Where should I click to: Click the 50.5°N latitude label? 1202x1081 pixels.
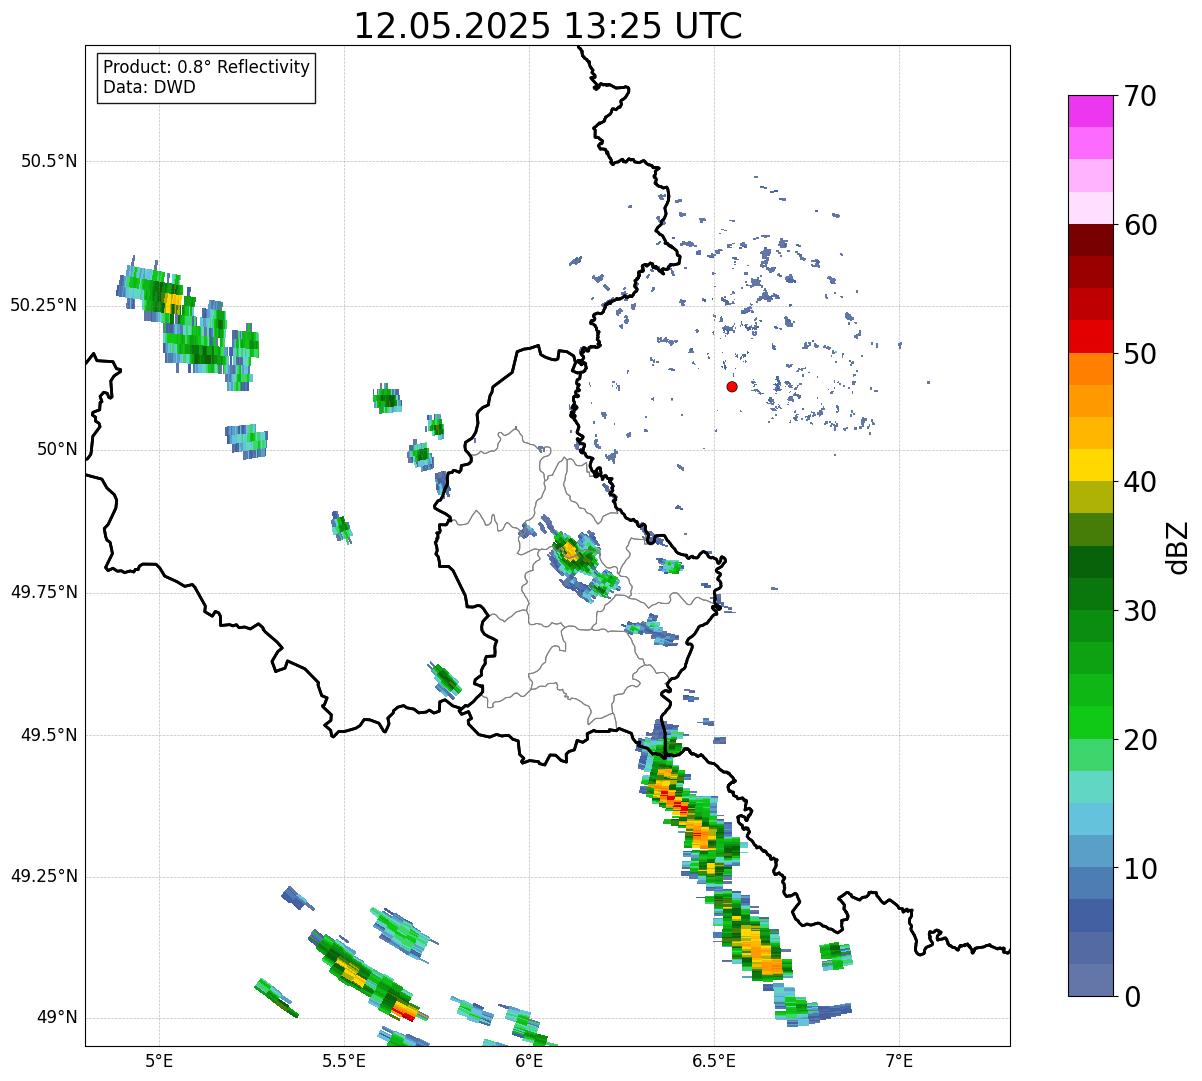coord(49,161)
